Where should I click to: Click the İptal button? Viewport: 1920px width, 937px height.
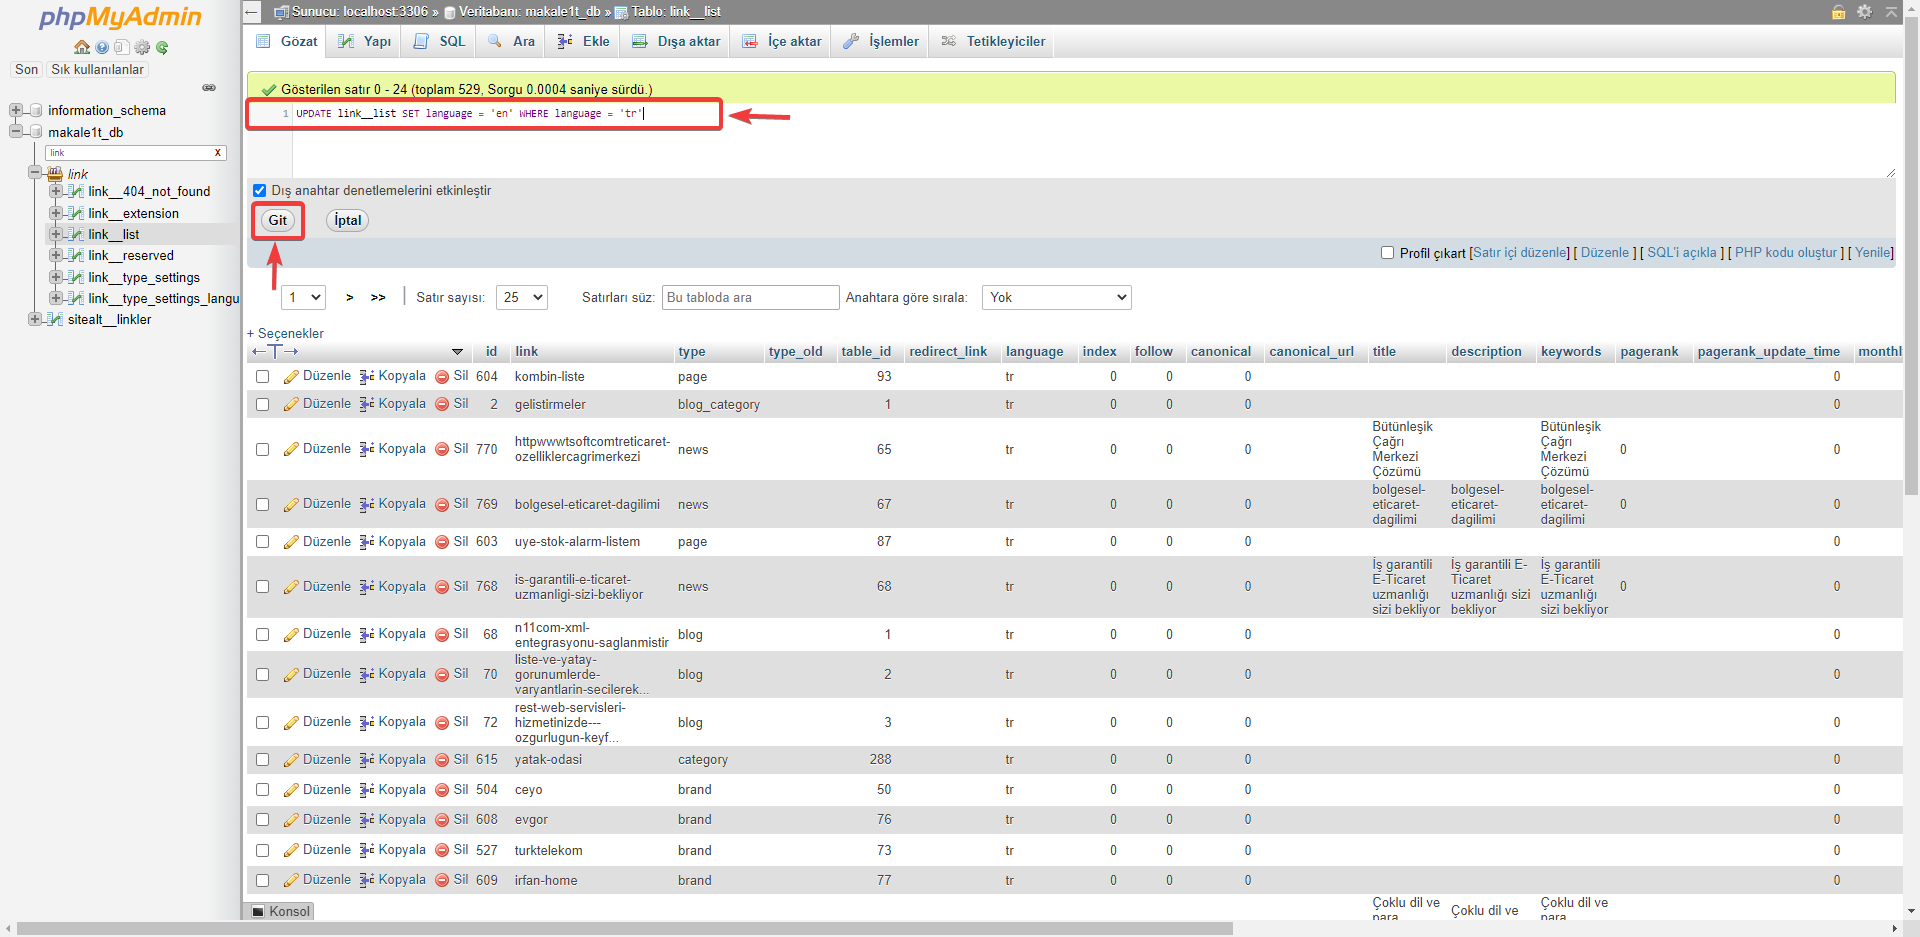[x=347, y=220]
